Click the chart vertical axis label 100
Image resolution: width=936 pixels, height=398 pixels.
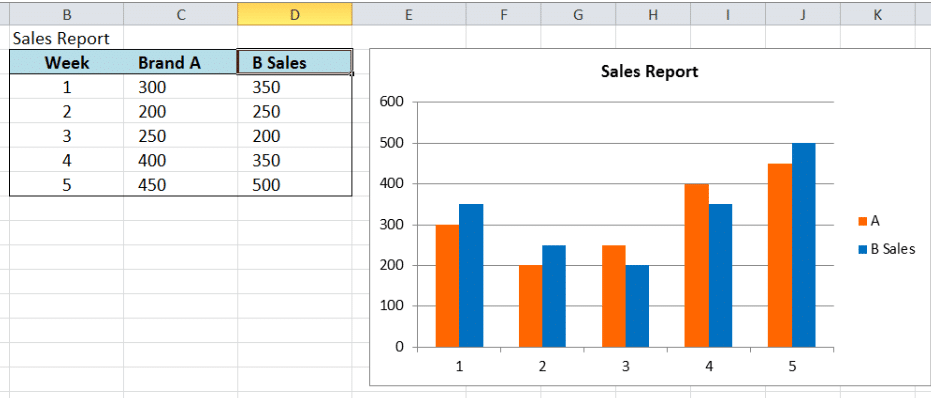(x=391, y=306)
